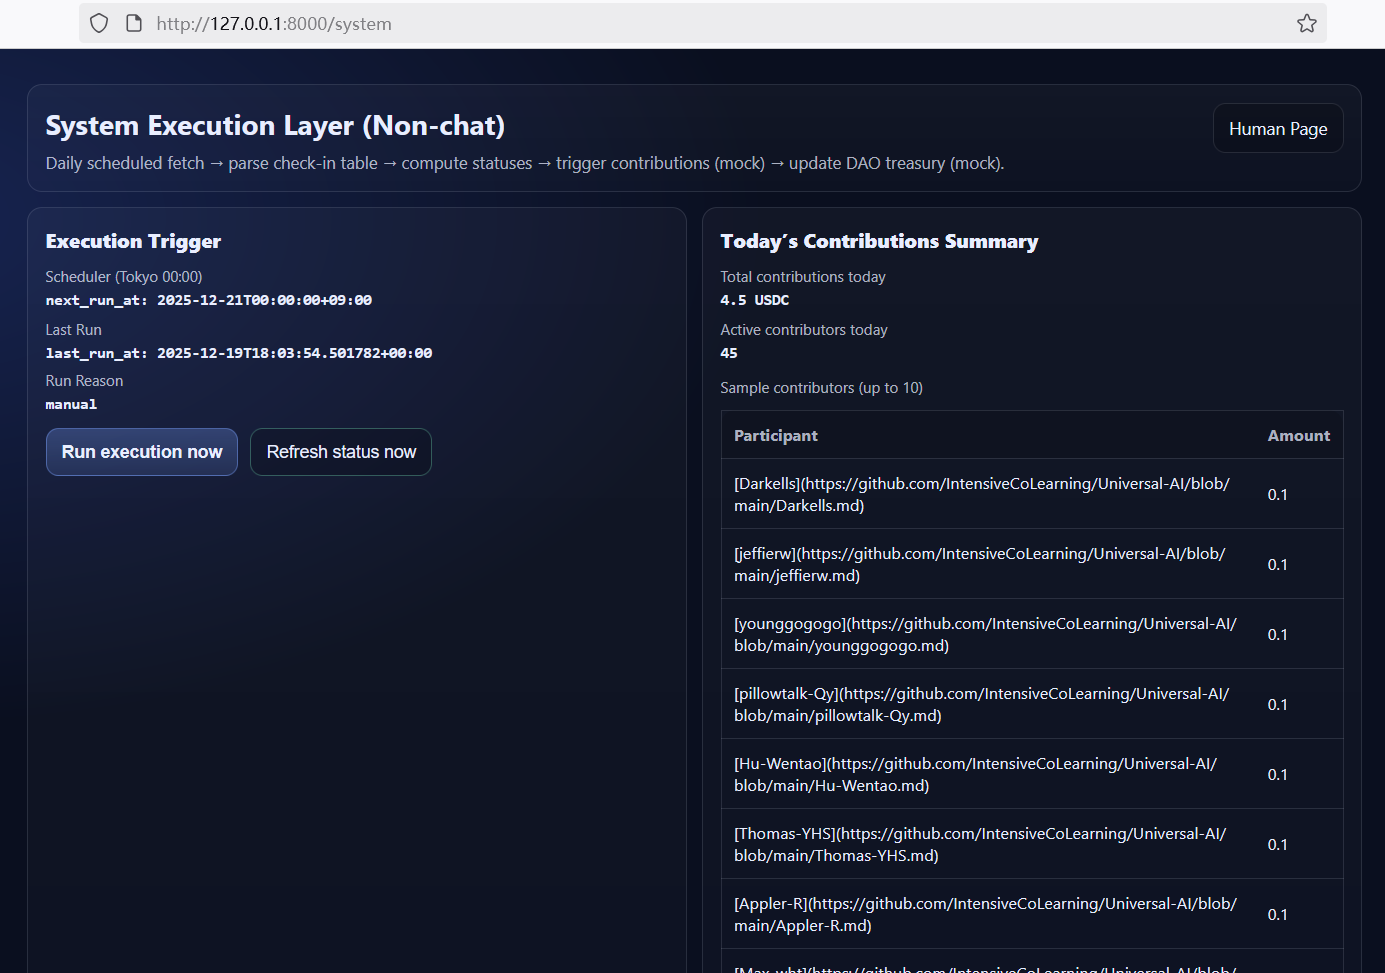Click the pillowtalk-Qy participant entry

coord(981,704)
